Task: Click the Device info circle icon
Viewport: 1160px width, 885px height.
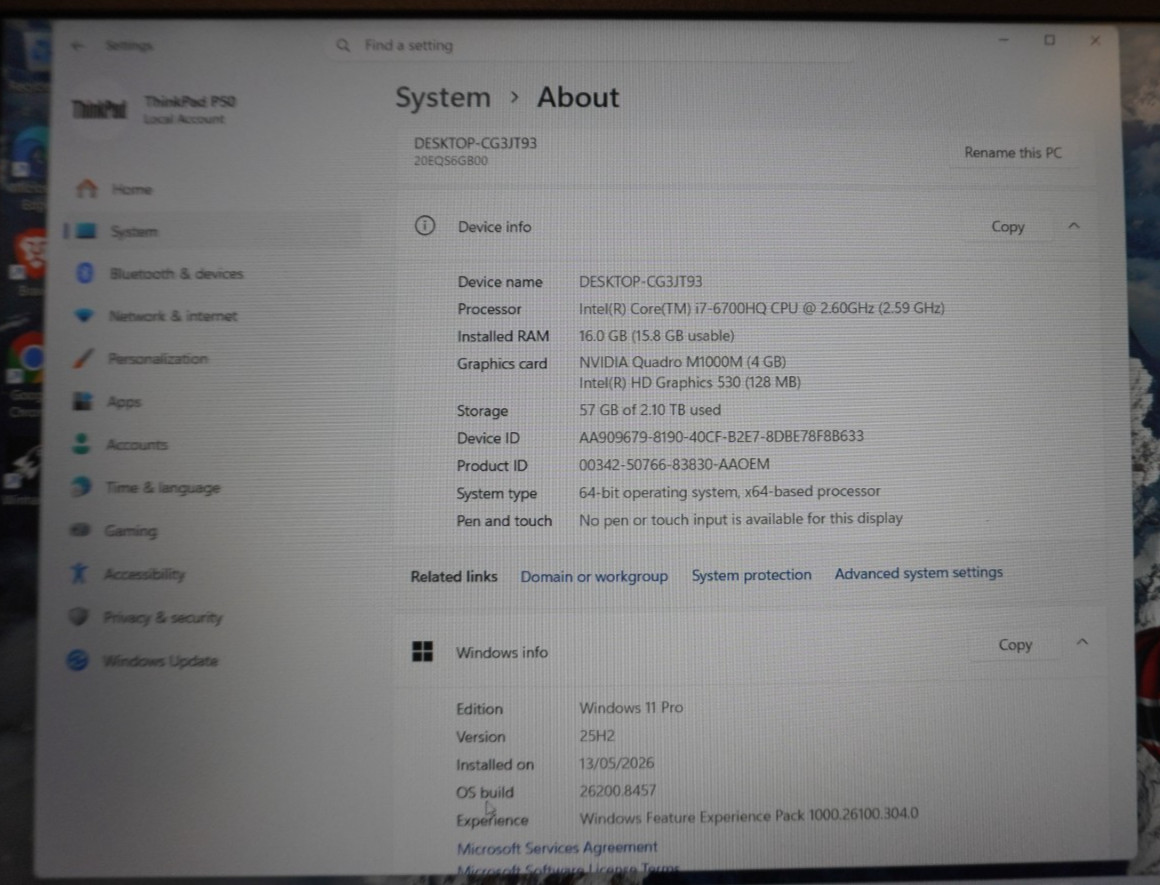Action: [425, 226]
